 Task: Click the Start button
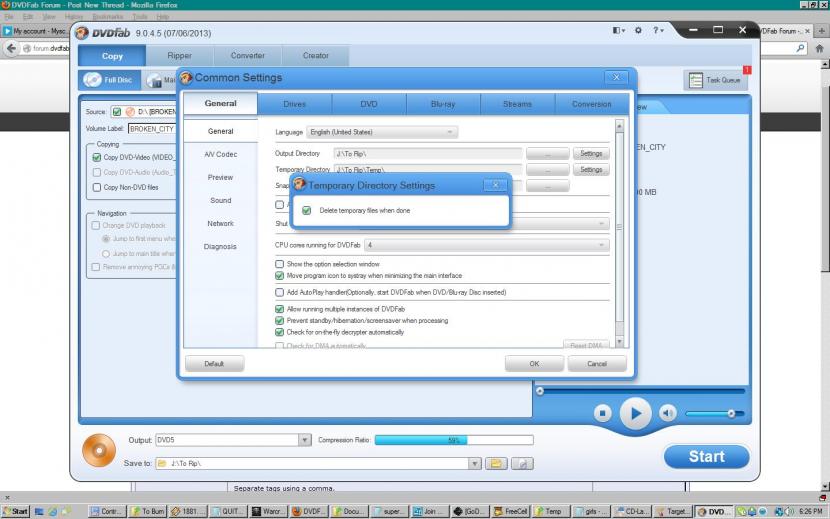[706, 457]
